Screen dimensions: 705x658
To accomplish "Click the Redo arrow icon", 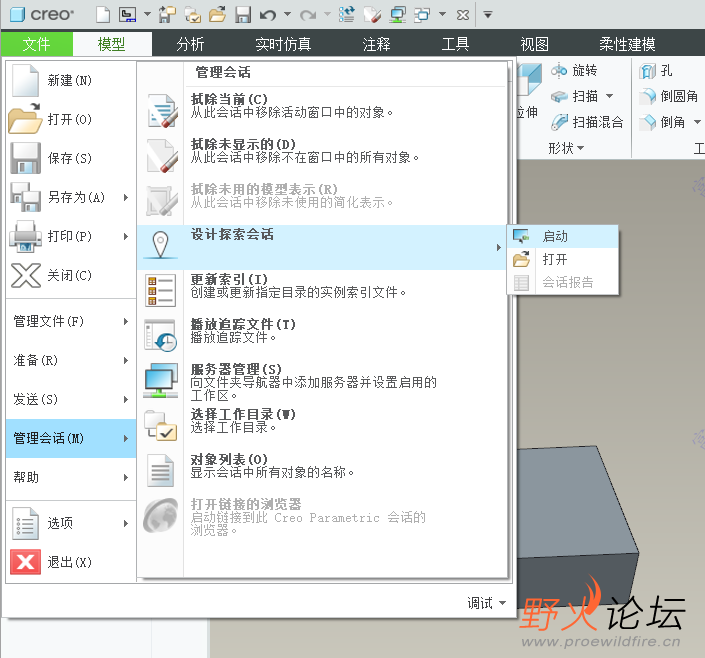I will click(x=308, y=15).
